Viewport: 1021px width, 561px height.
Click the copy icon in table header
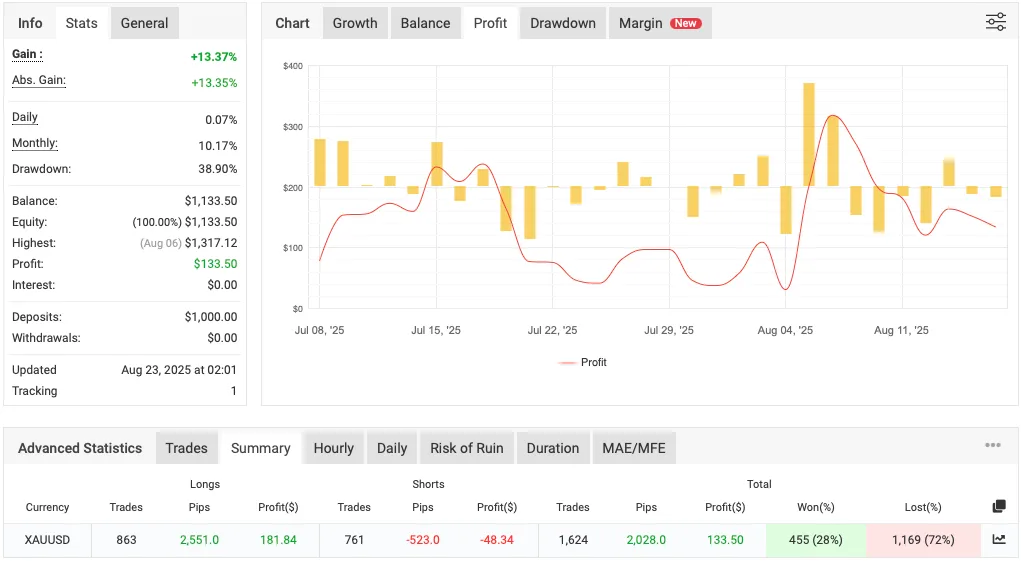pyautogui.click(x=998, y=507)
